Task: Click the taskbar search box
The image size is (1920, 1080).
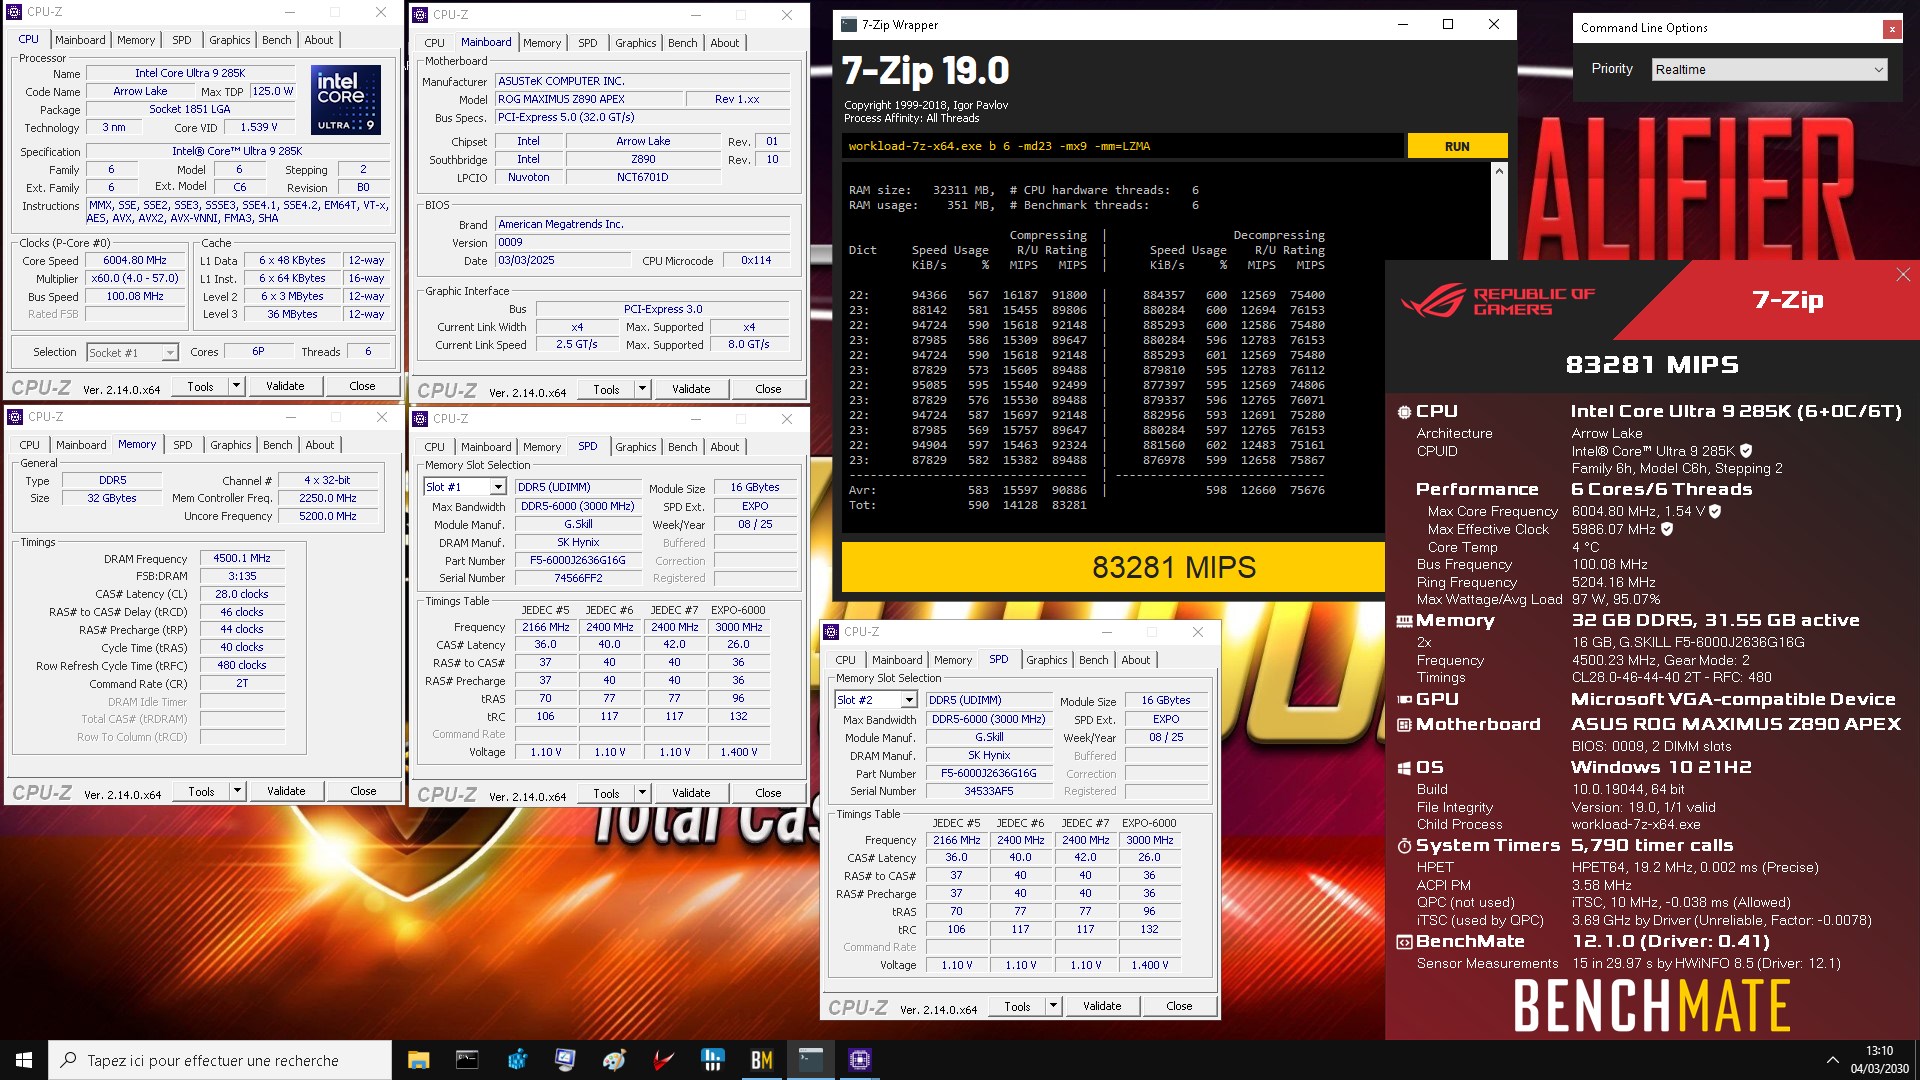Action: pyautogui.click(x=220, y=1060)
